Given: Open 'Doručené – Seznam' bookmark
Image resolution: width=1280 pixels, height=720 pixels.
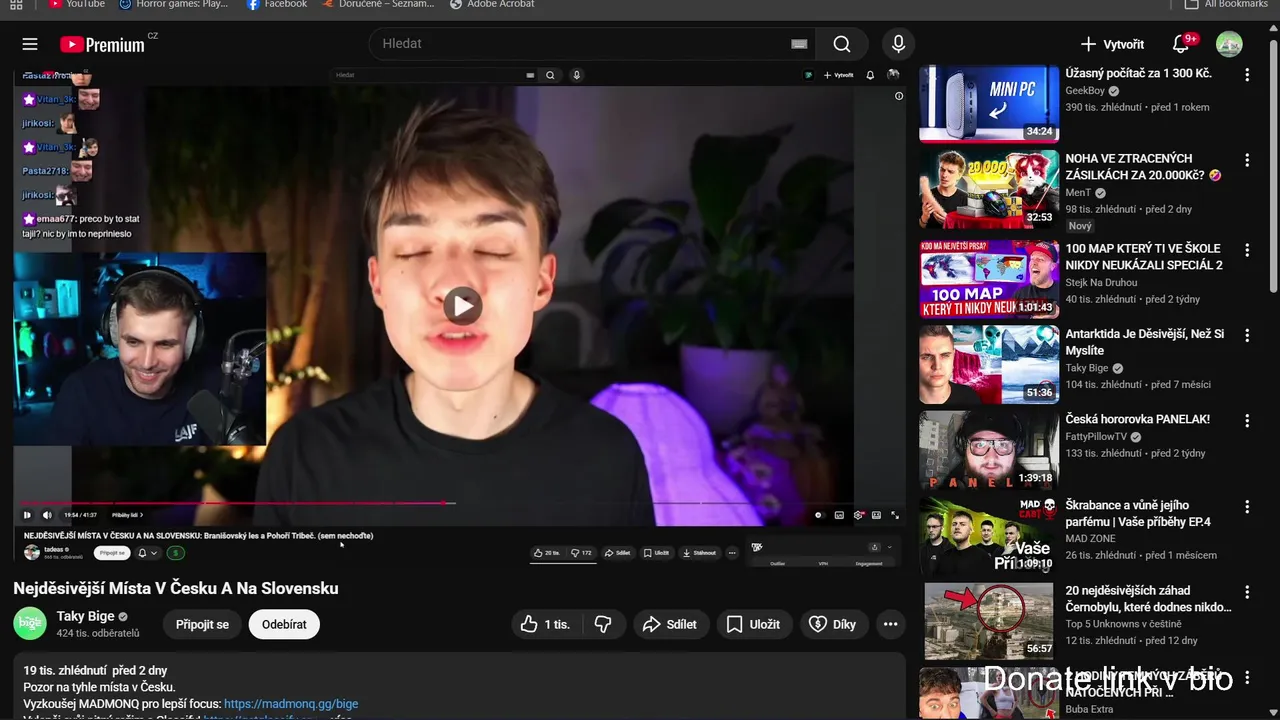Looking at the screenshot, I should coord(379,4).
